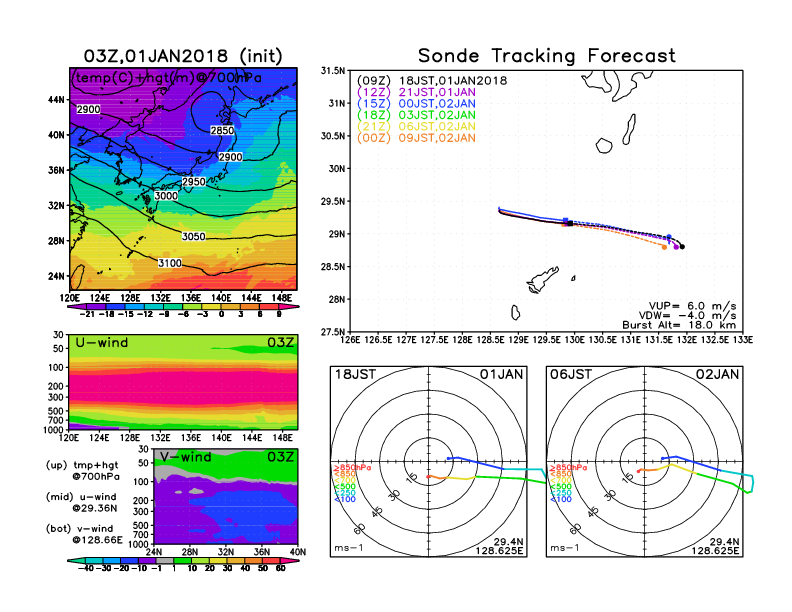
Task: Click "≥850hPa" legend in the 18JST hodograph
Action: 352,468
